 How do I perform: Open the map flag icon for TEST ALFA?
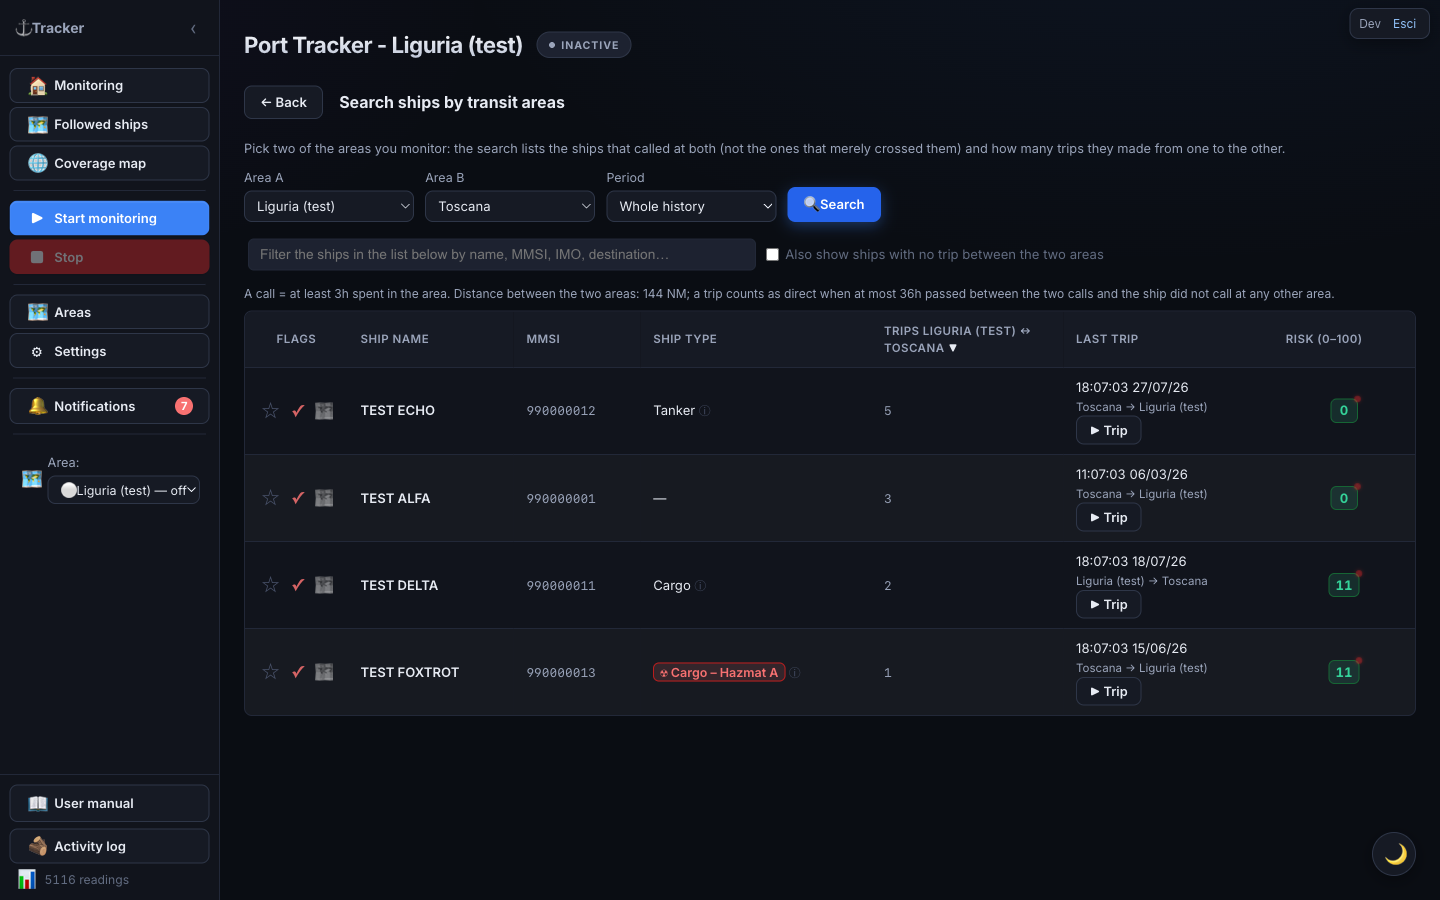(324, 498)
